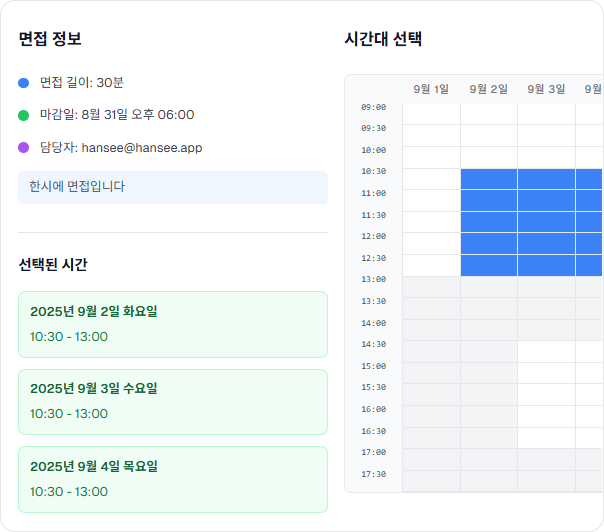Toggle the 9월 1일 09:00 time slot
The image size is (604, 532).
pyautogui.click(x=432, y=114)
